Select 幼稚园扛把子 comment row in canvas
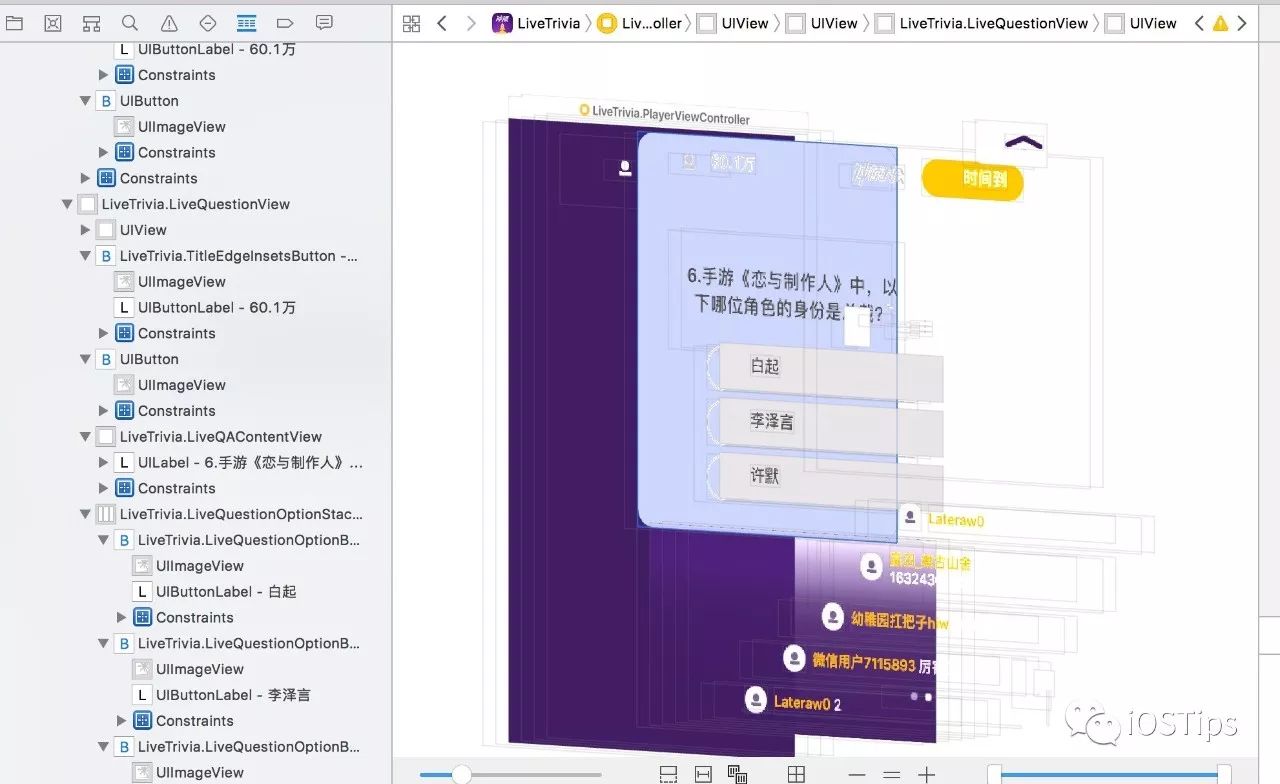This screenshot has width=1280, height=784. pos(885,619)
